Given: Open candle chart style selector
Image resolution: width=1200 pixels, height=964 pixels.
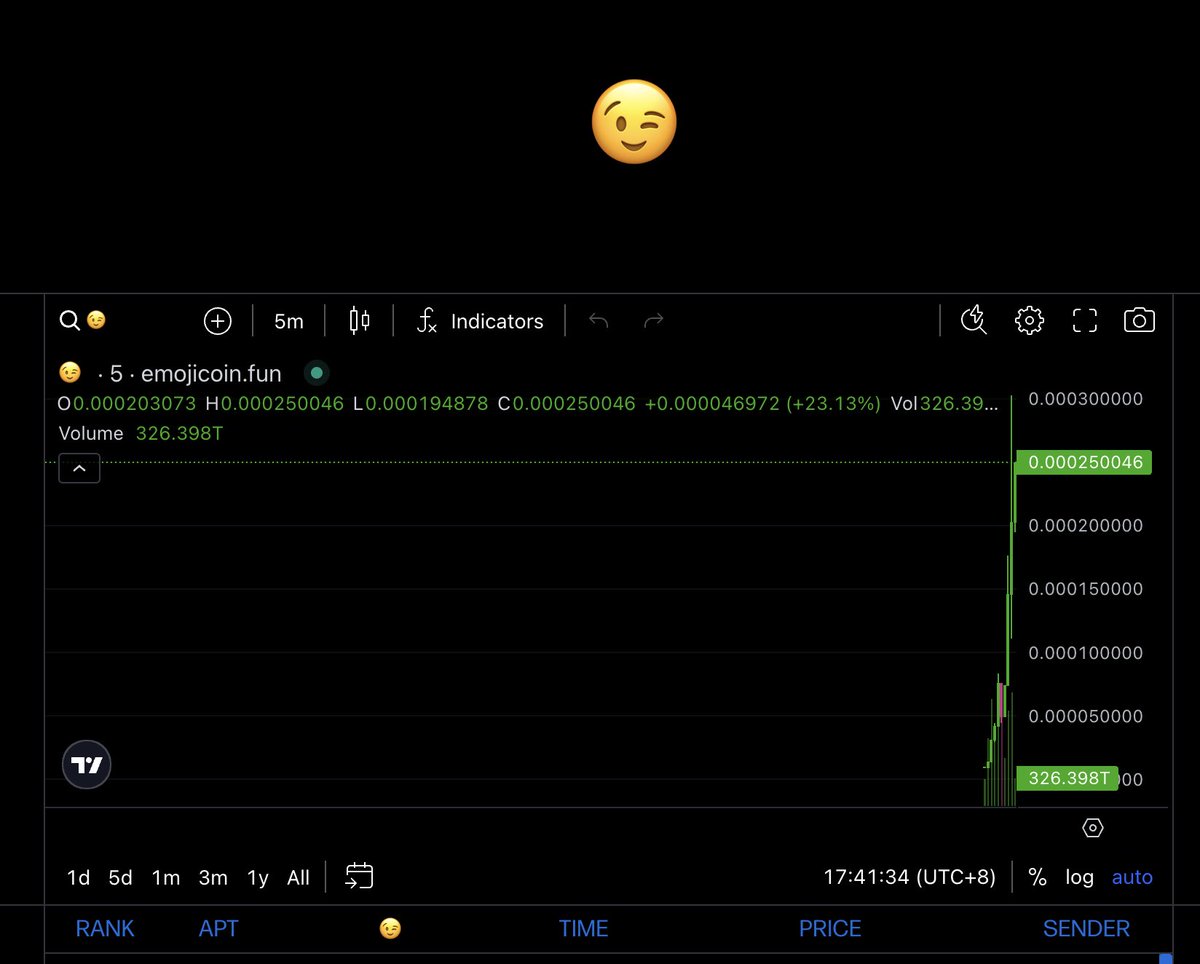Looking at the screenshot, I should (359, 320).
